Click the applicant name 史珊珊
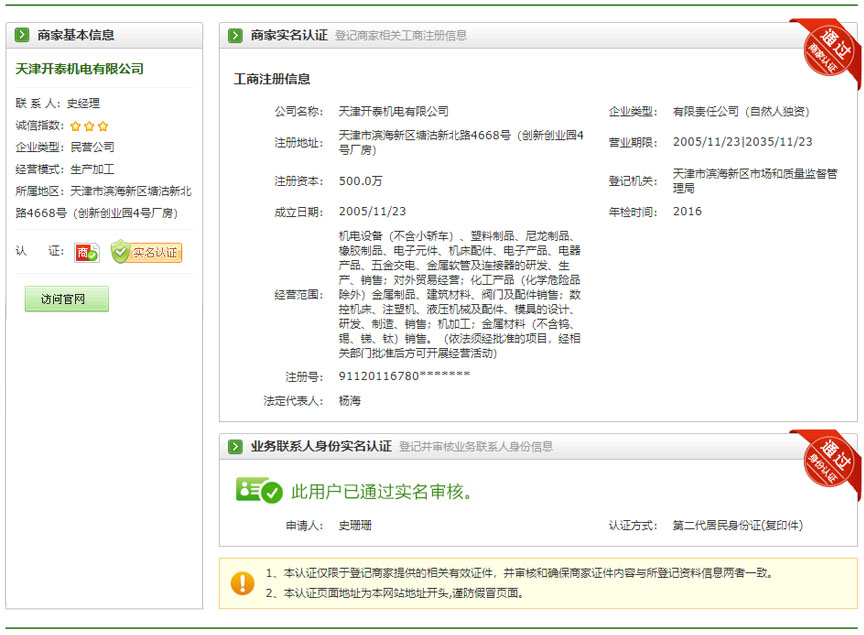This screenshot has height=635, width=864. [x=355, y=525]
